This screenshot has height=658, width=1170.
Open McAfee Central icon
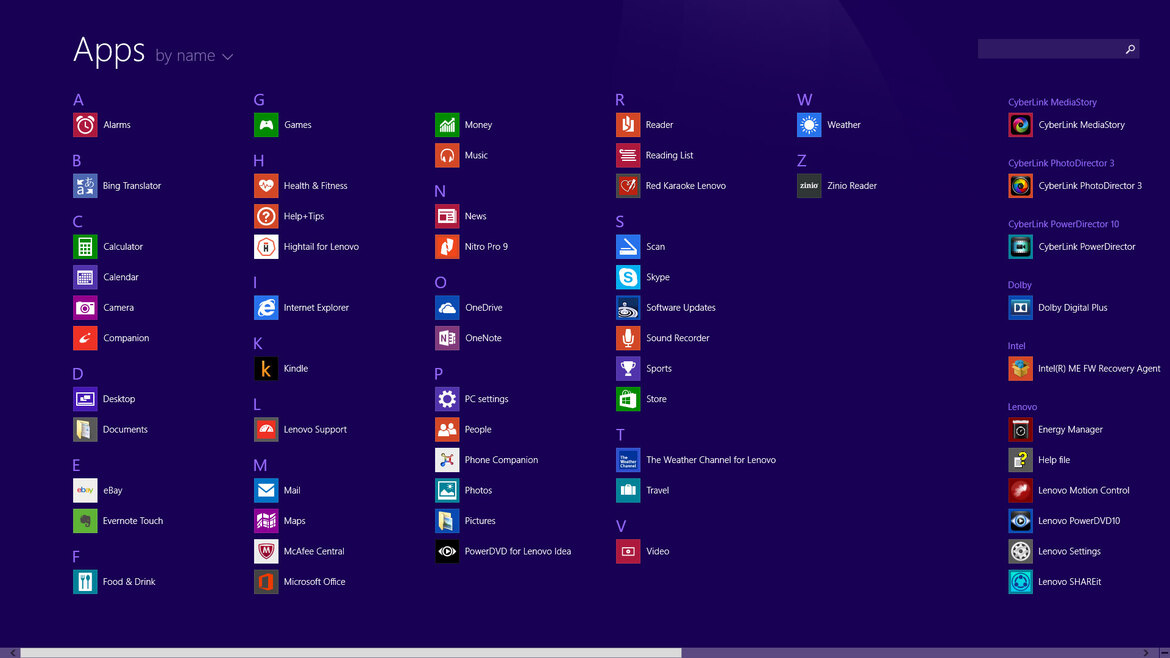266,551
